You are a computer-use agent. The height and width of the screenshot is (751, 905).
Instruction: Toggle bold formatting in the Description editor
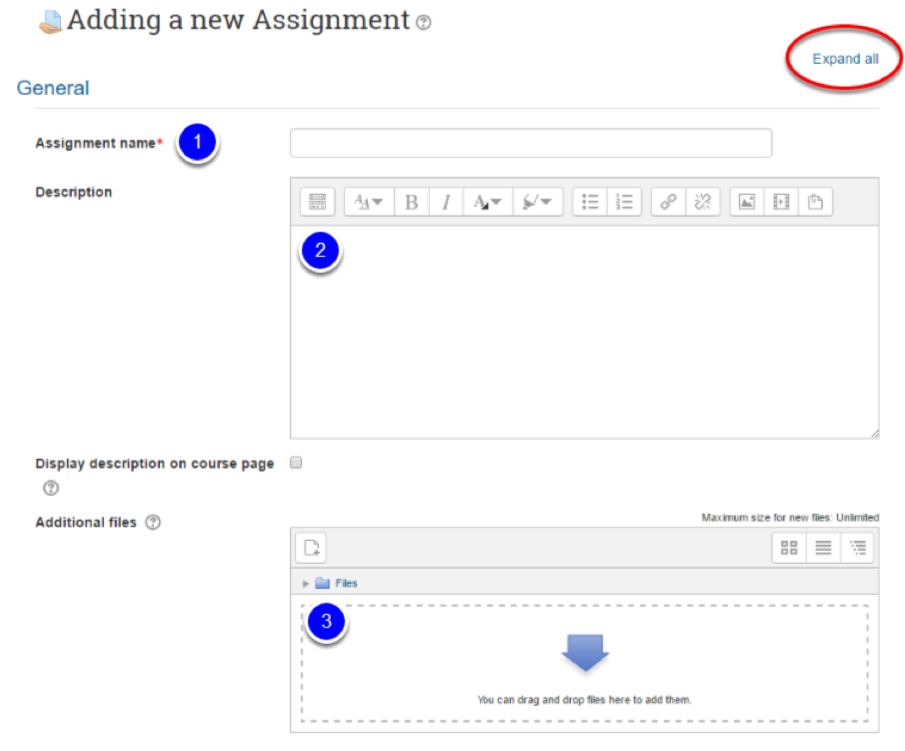[411, 201]
